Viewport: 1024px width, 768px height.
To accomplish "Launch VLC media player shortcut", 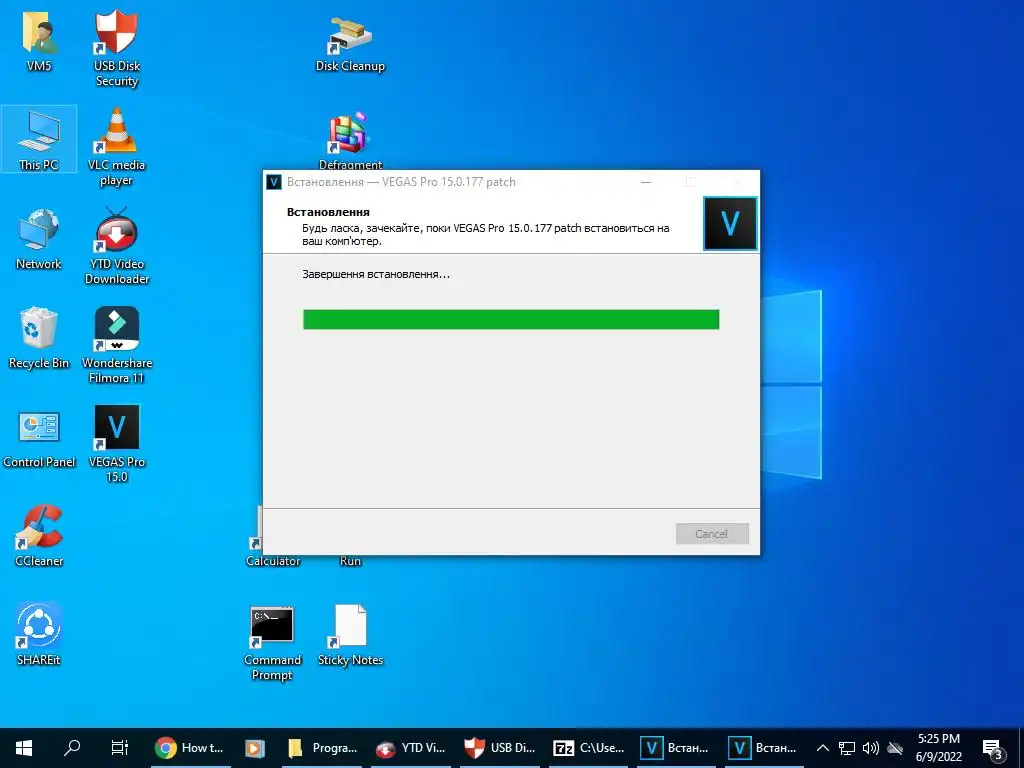I will point(116,147).
